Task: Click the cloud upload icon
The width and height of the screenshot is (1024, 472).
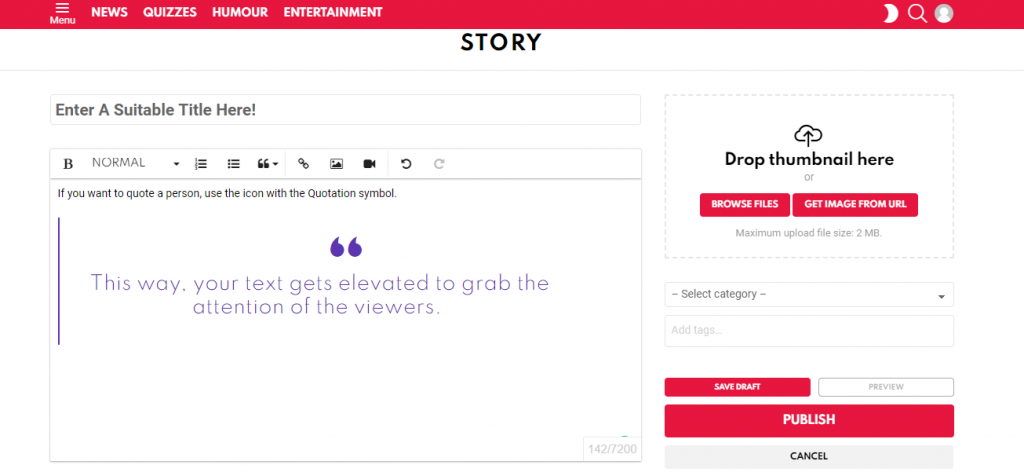Action: click(808, 136)
